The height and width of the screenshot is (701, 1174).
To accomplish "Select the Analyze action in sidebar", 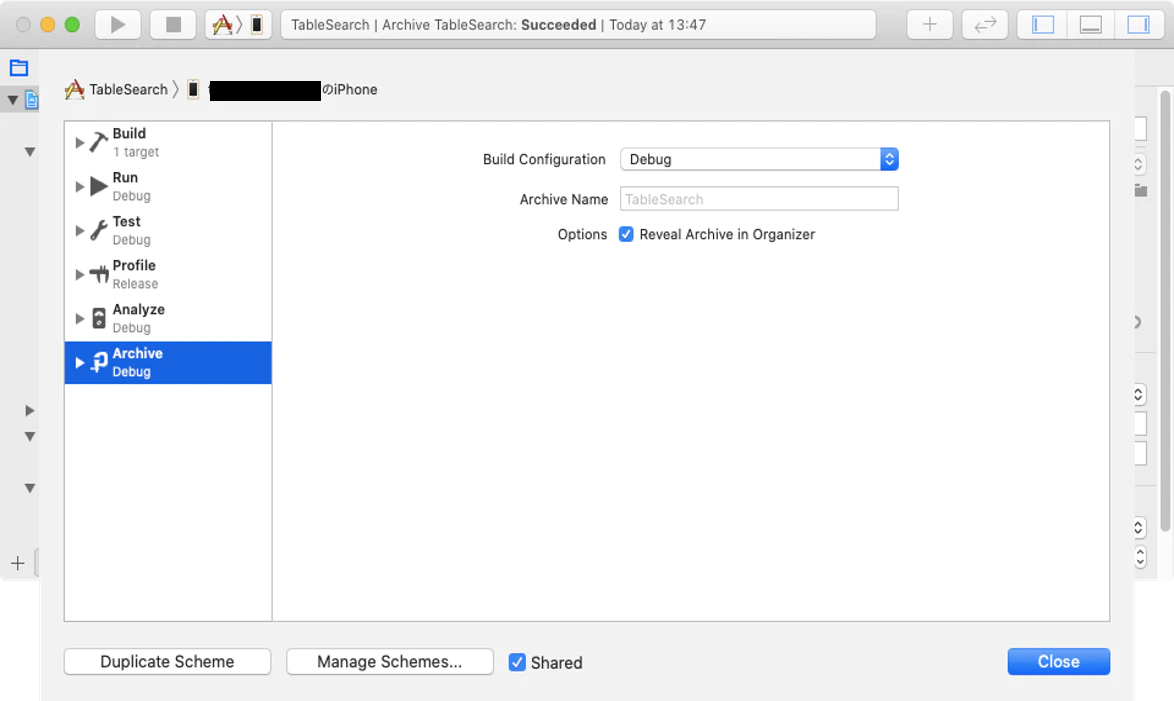I will [168, 318].
